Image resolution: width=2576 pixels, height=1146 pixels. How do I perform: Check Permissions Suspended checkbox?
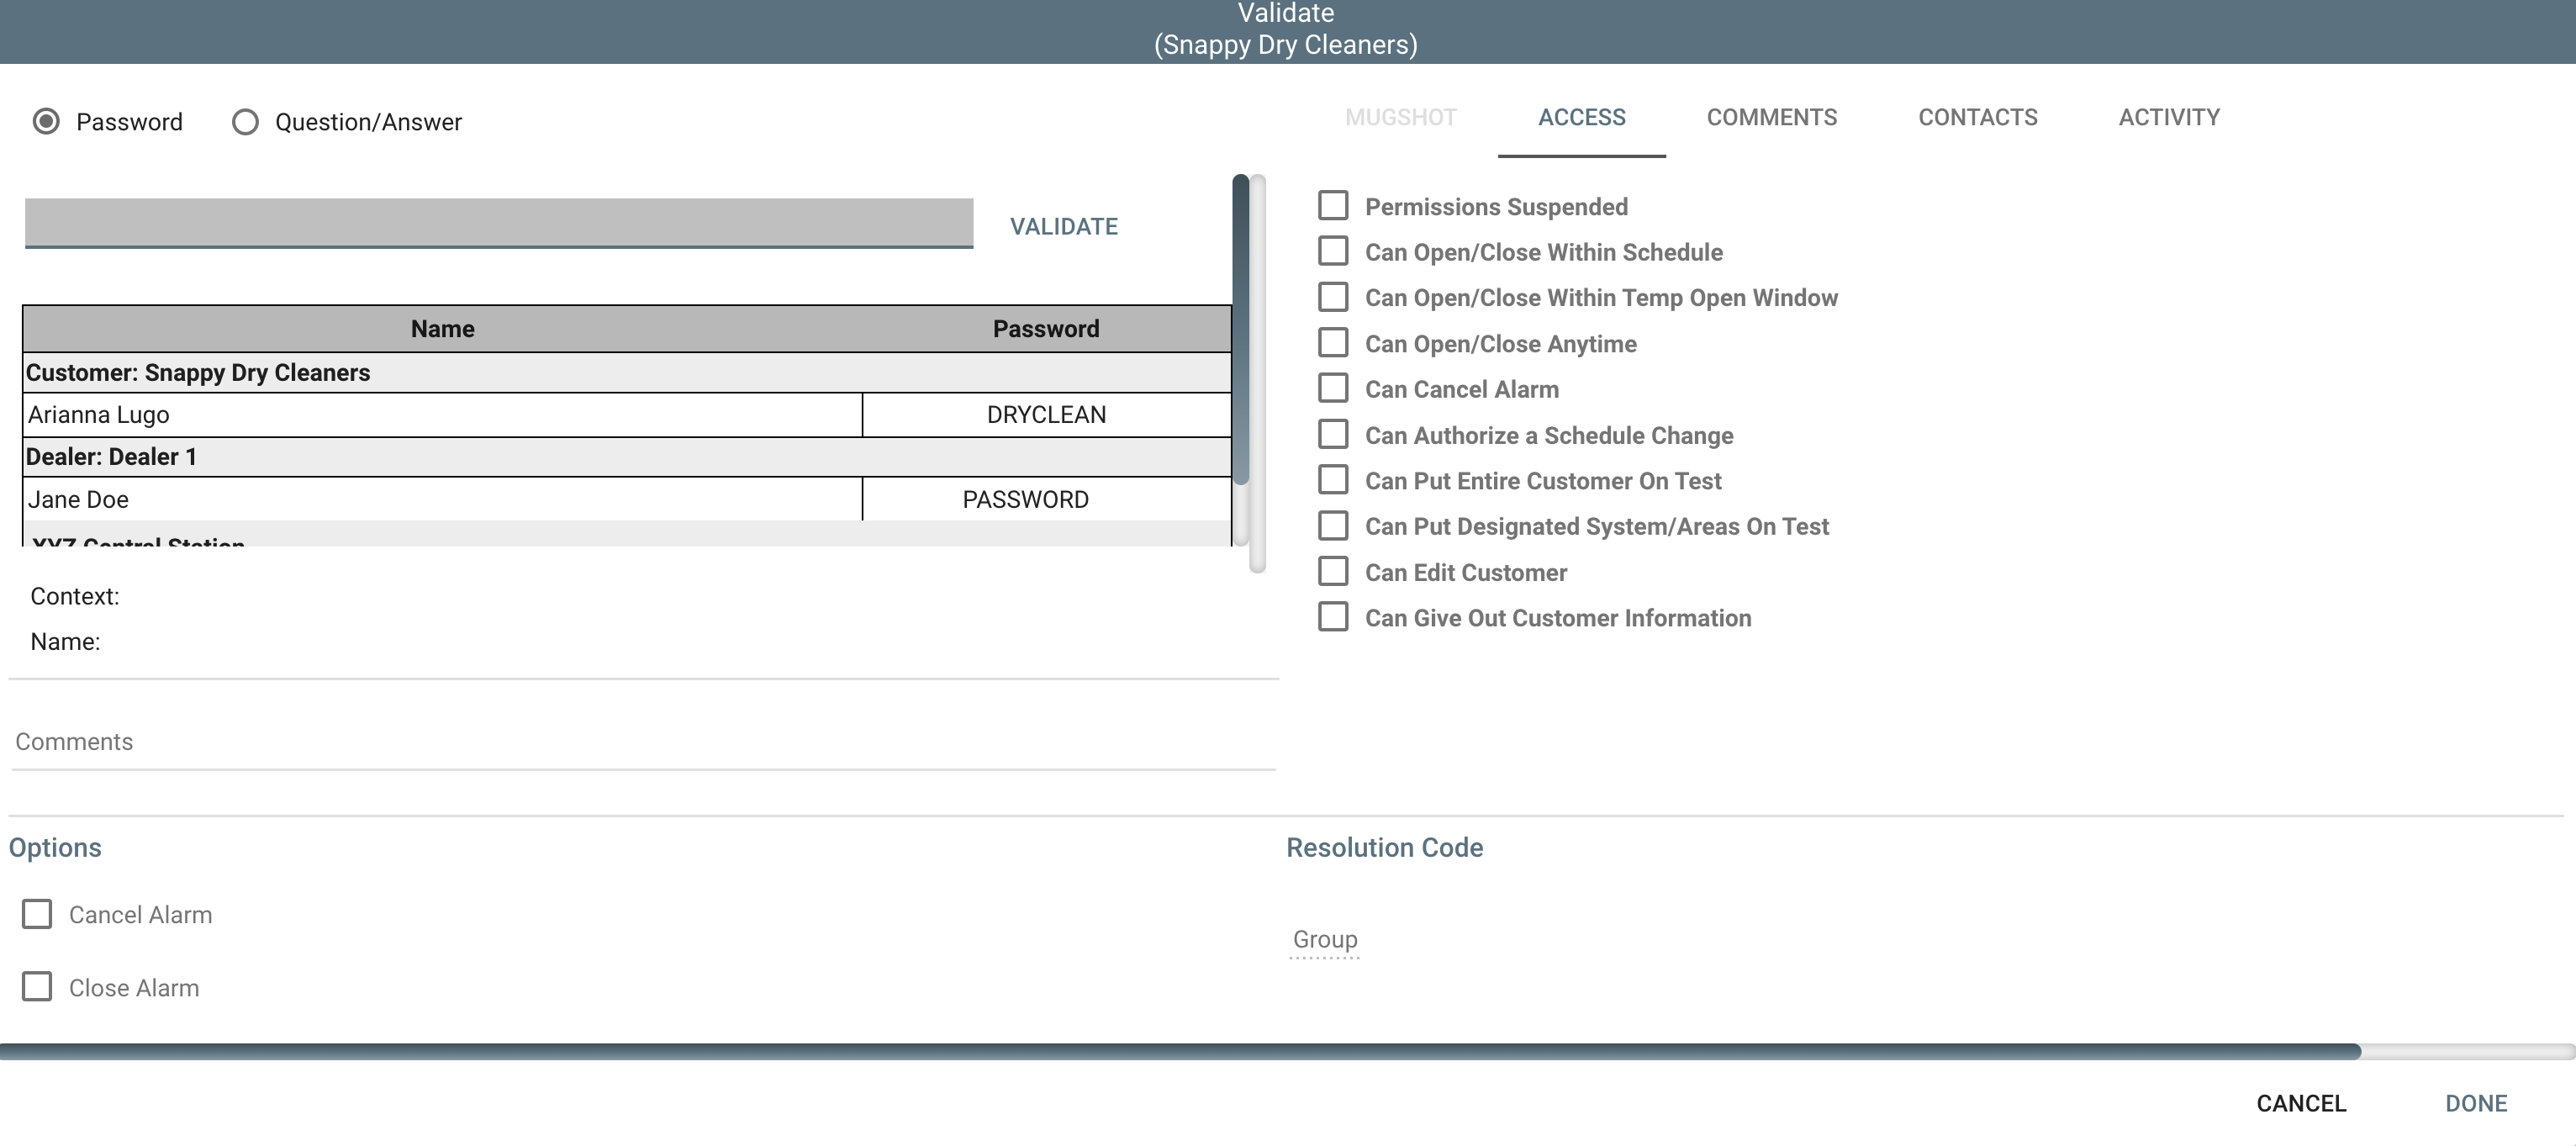pos(1332,206)
